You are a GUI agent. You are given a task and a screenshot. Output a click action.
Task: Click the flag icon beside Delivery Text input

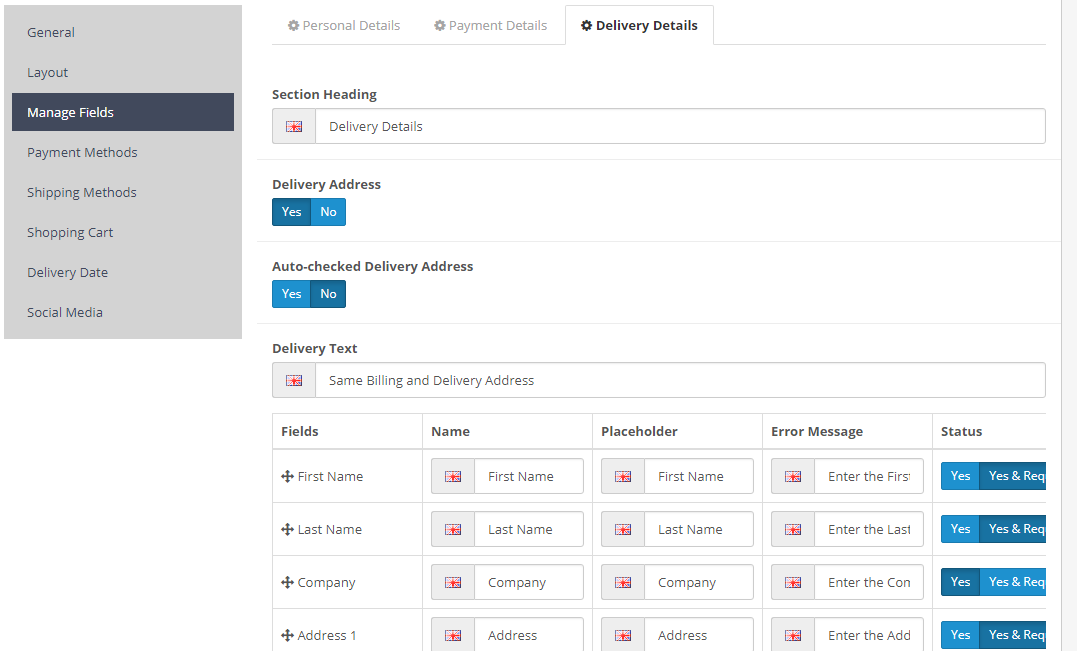[x=294, y=380]
